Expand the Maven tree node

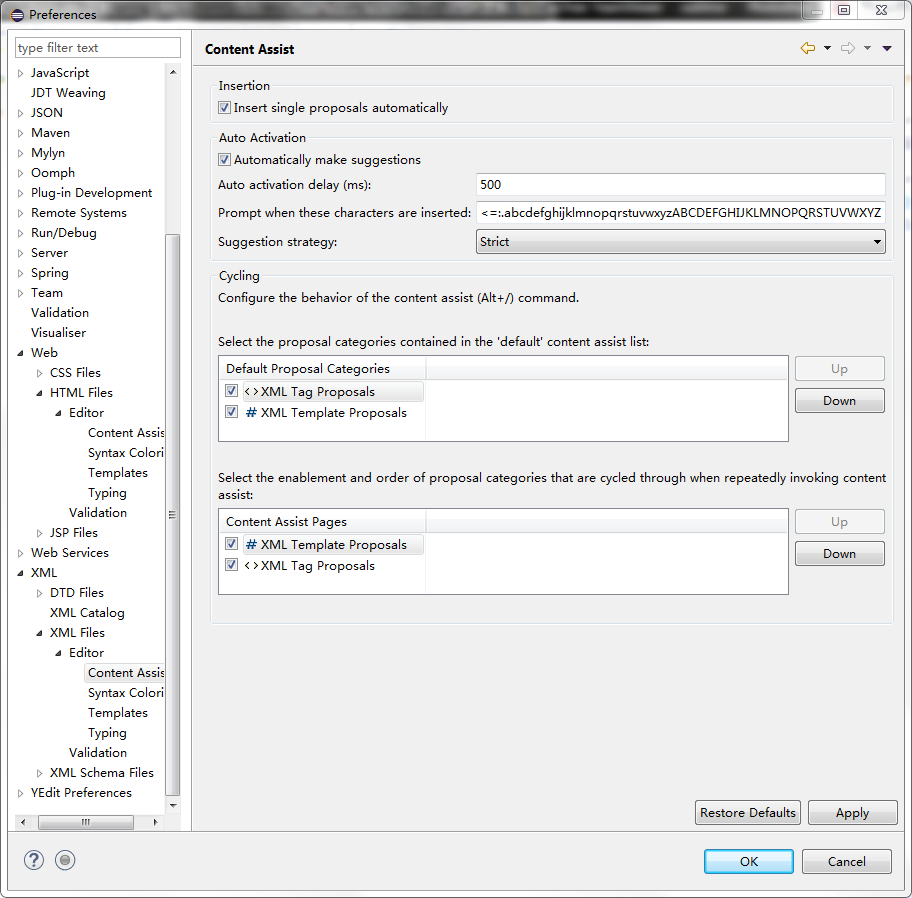tap(20, 133)
